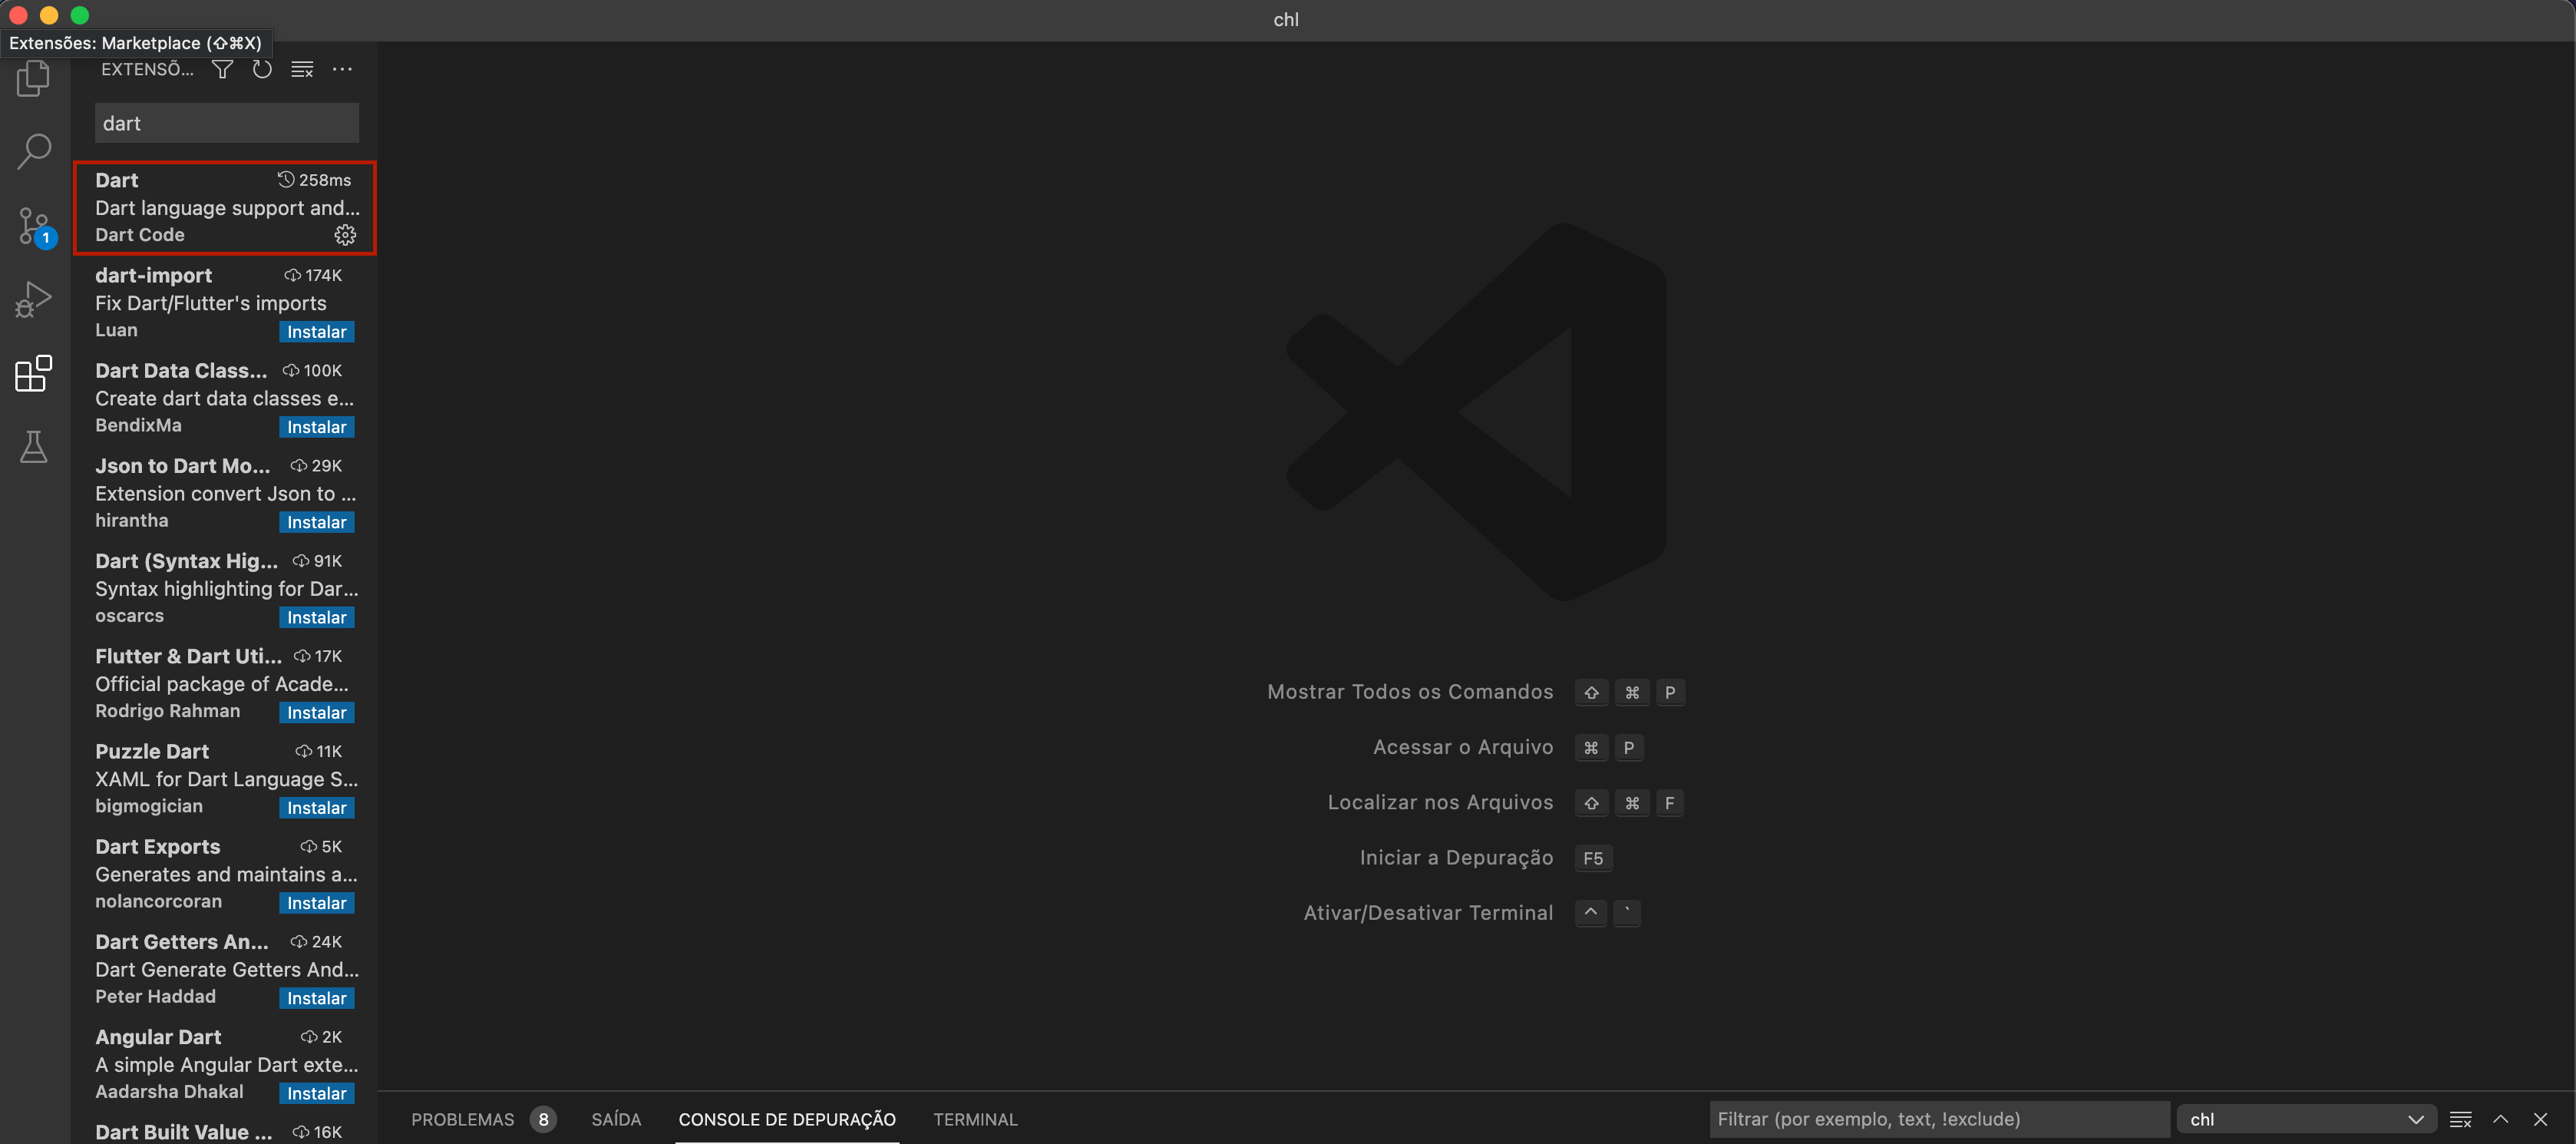Image resolution: width=2576 pixels, height=1144 pixels.
Task: Open Source Control with pending change badge
Action: 33,225
